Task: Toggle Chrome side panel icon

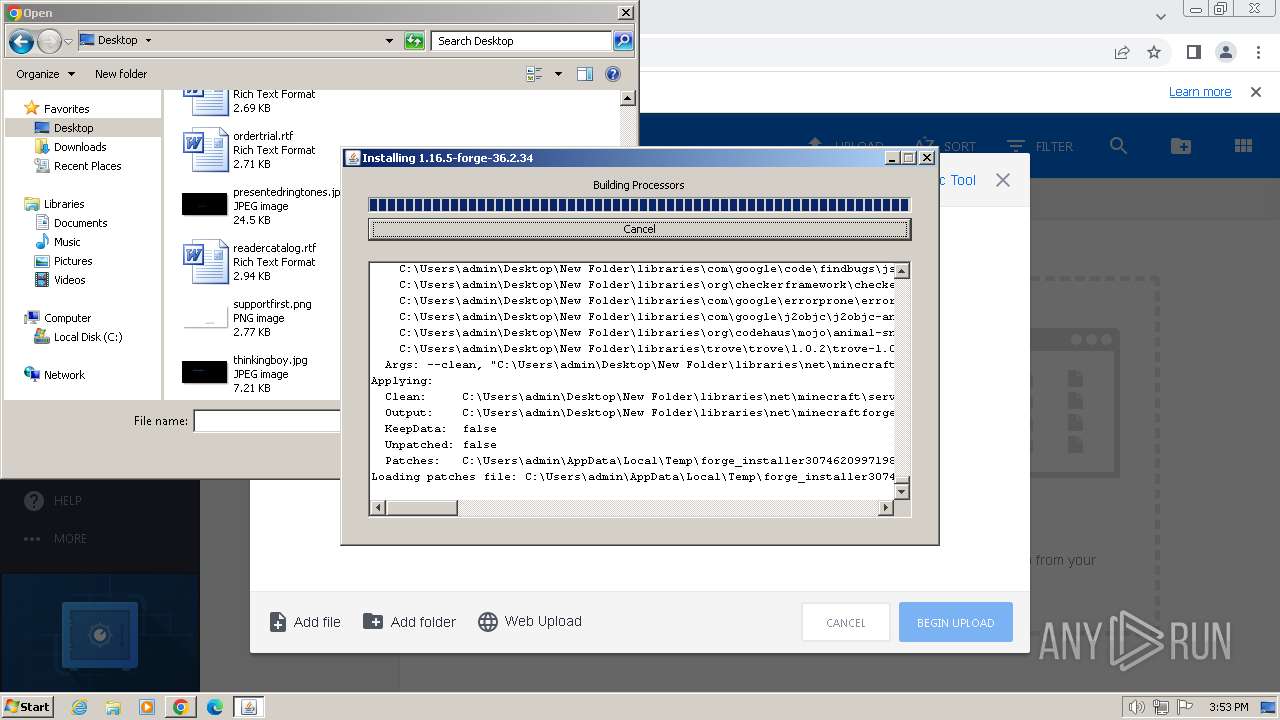Action: click(1193, 52)
